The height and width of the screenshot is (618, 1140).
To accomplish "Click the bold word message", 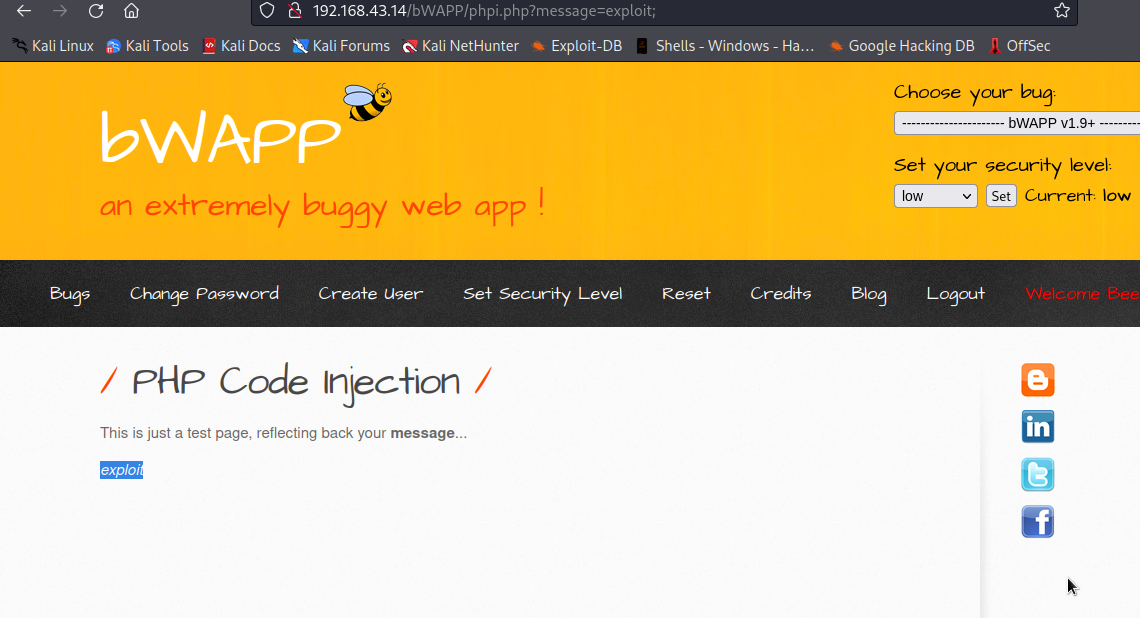I will 422,433.
